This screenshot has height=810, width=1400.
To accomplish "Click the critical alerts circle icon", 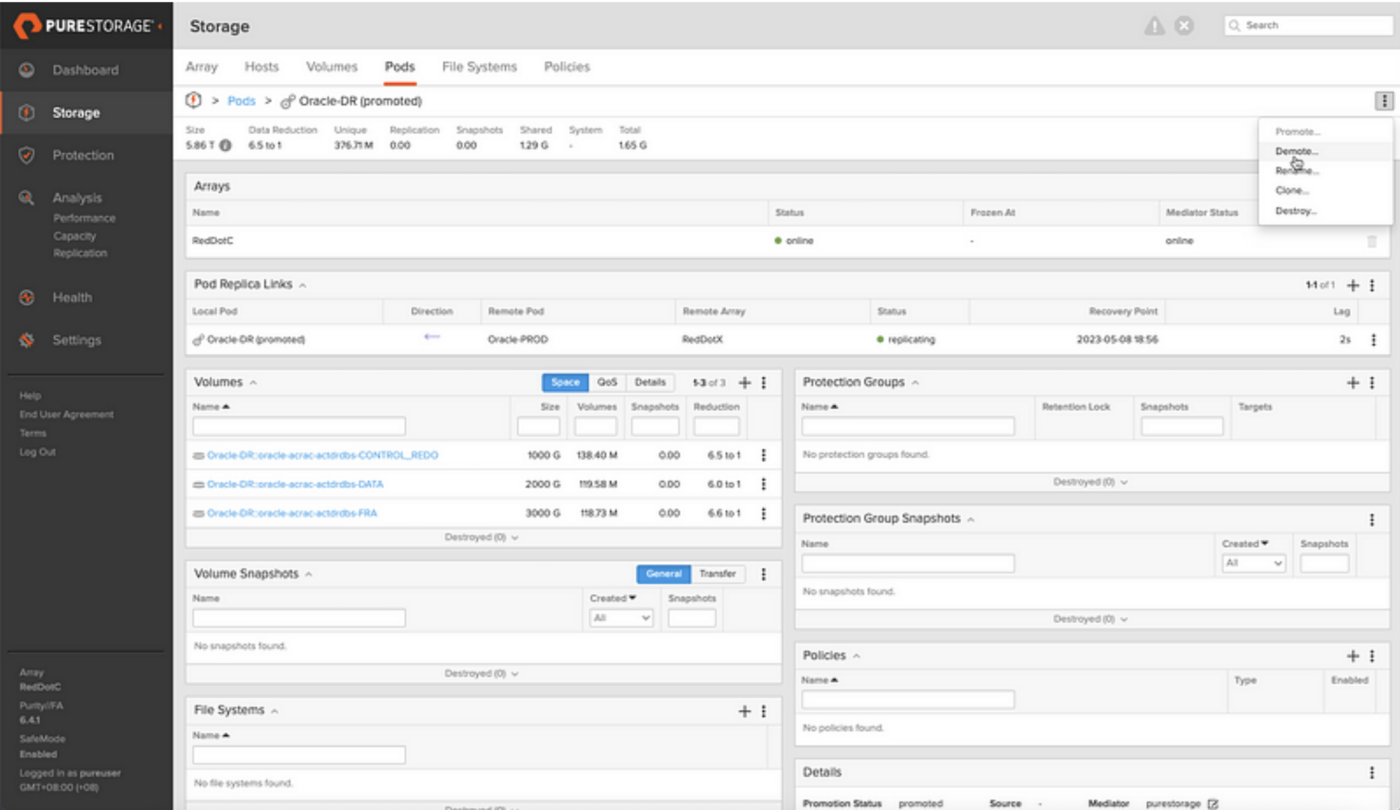I will pyautogui.click(x=1183, y=26).
